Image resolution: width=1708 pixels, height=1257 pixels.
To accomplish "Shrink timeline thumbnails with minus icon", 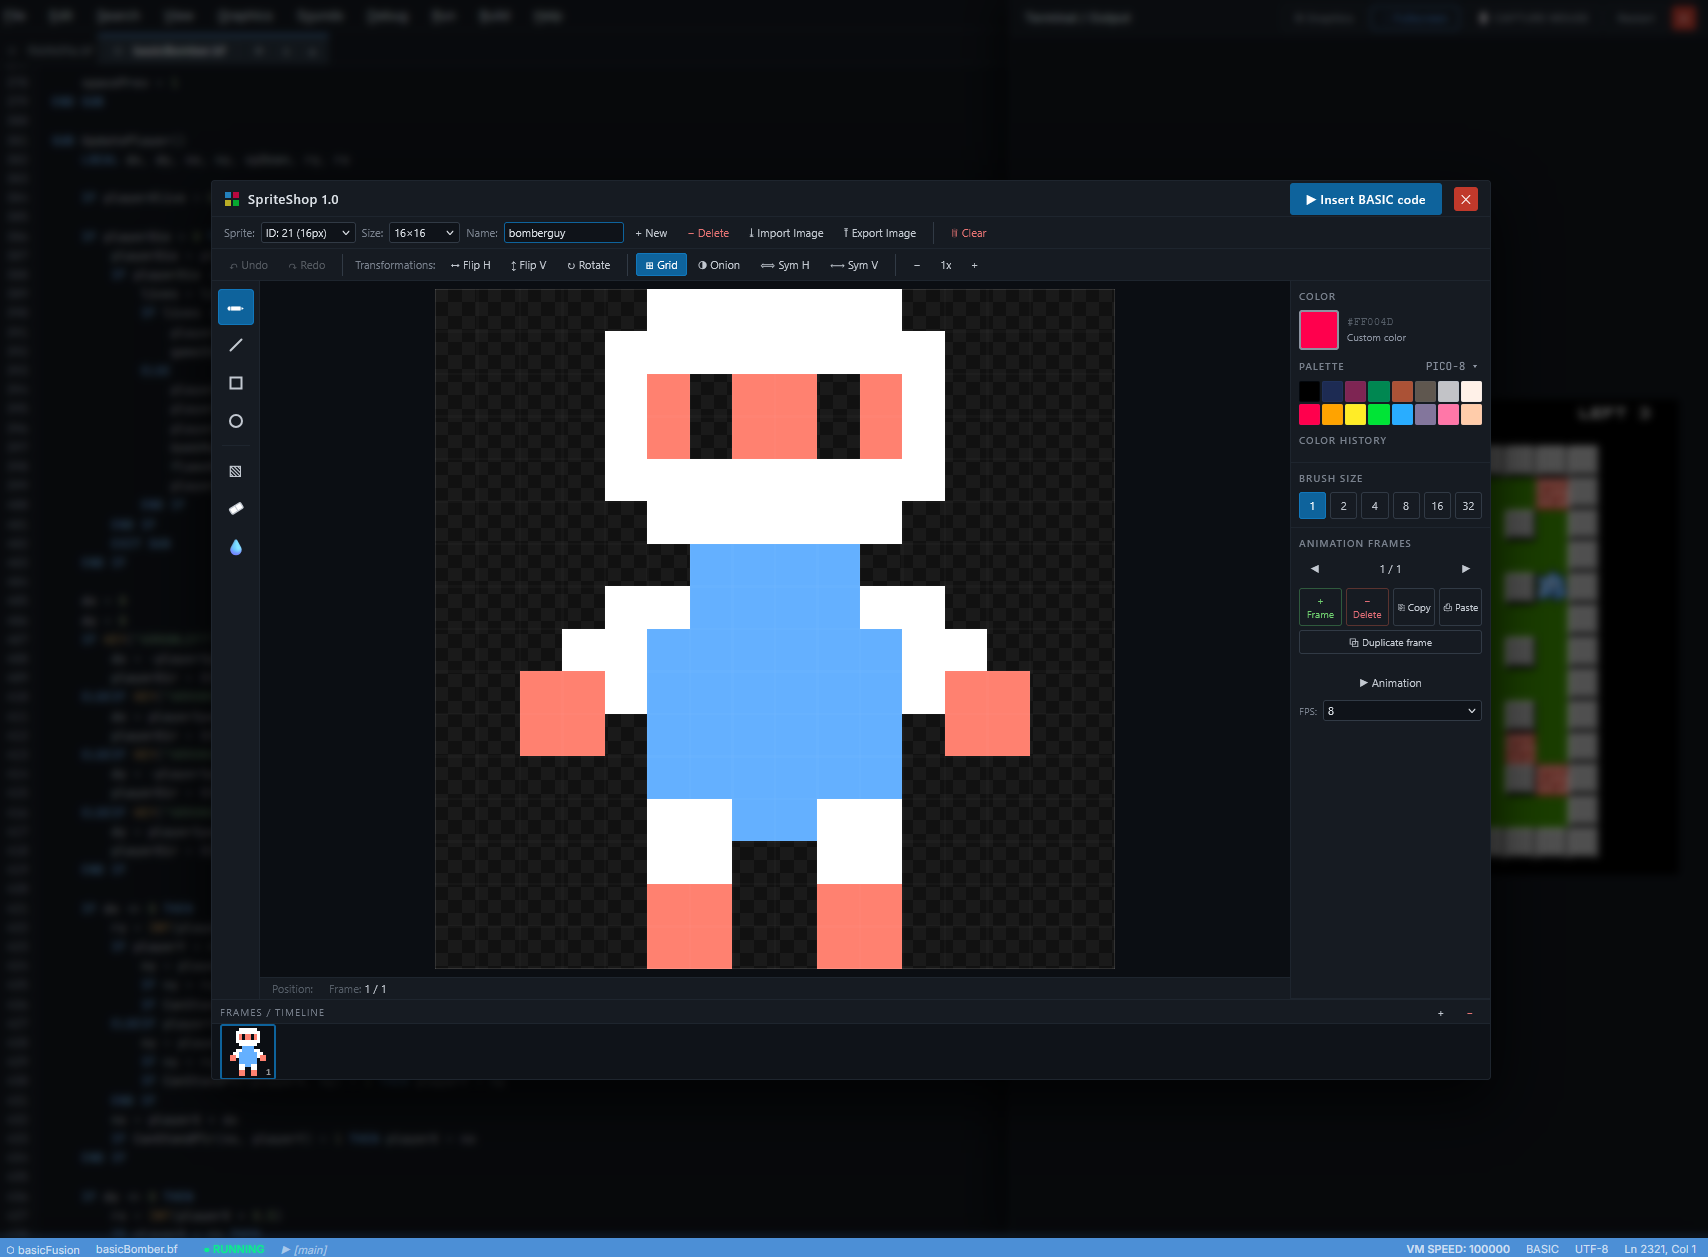I will (1469, 1013).
